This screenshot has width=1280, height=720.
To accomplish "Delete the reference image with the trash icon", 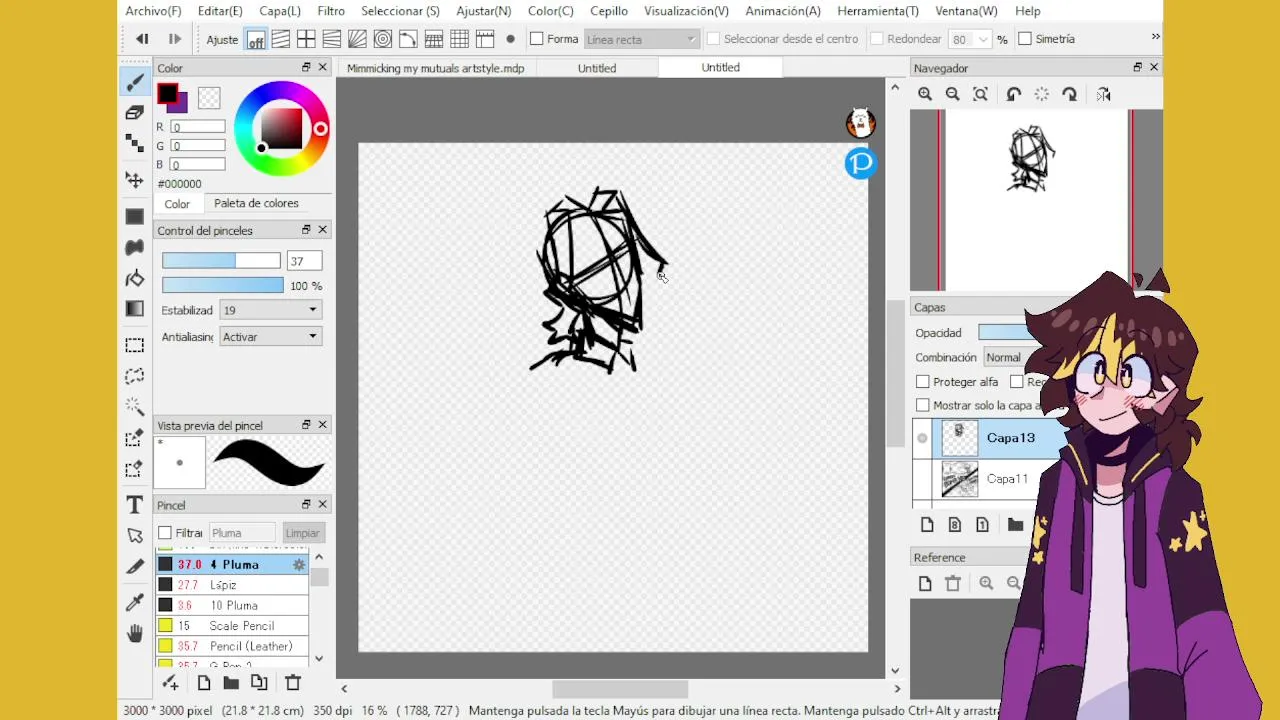I will pyautogui.click(x=952, y=583).
